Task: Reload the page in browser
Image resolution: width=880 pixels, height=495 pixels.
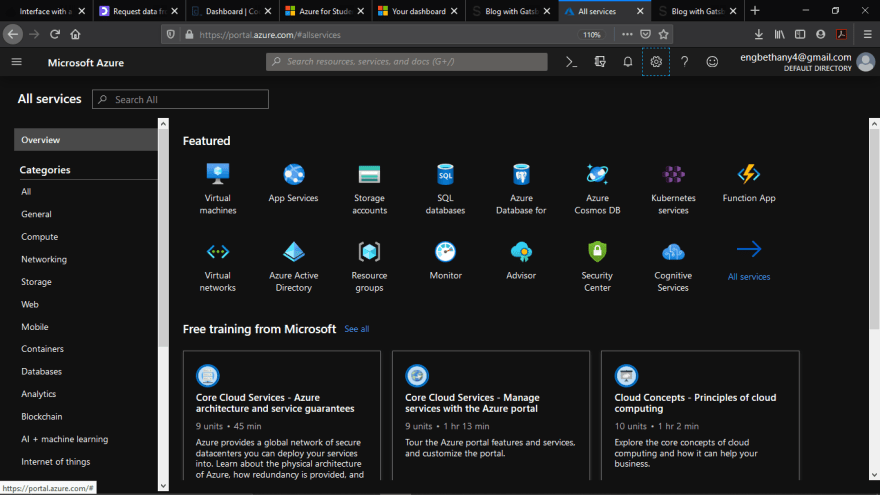Action: (x=54, y=34)
